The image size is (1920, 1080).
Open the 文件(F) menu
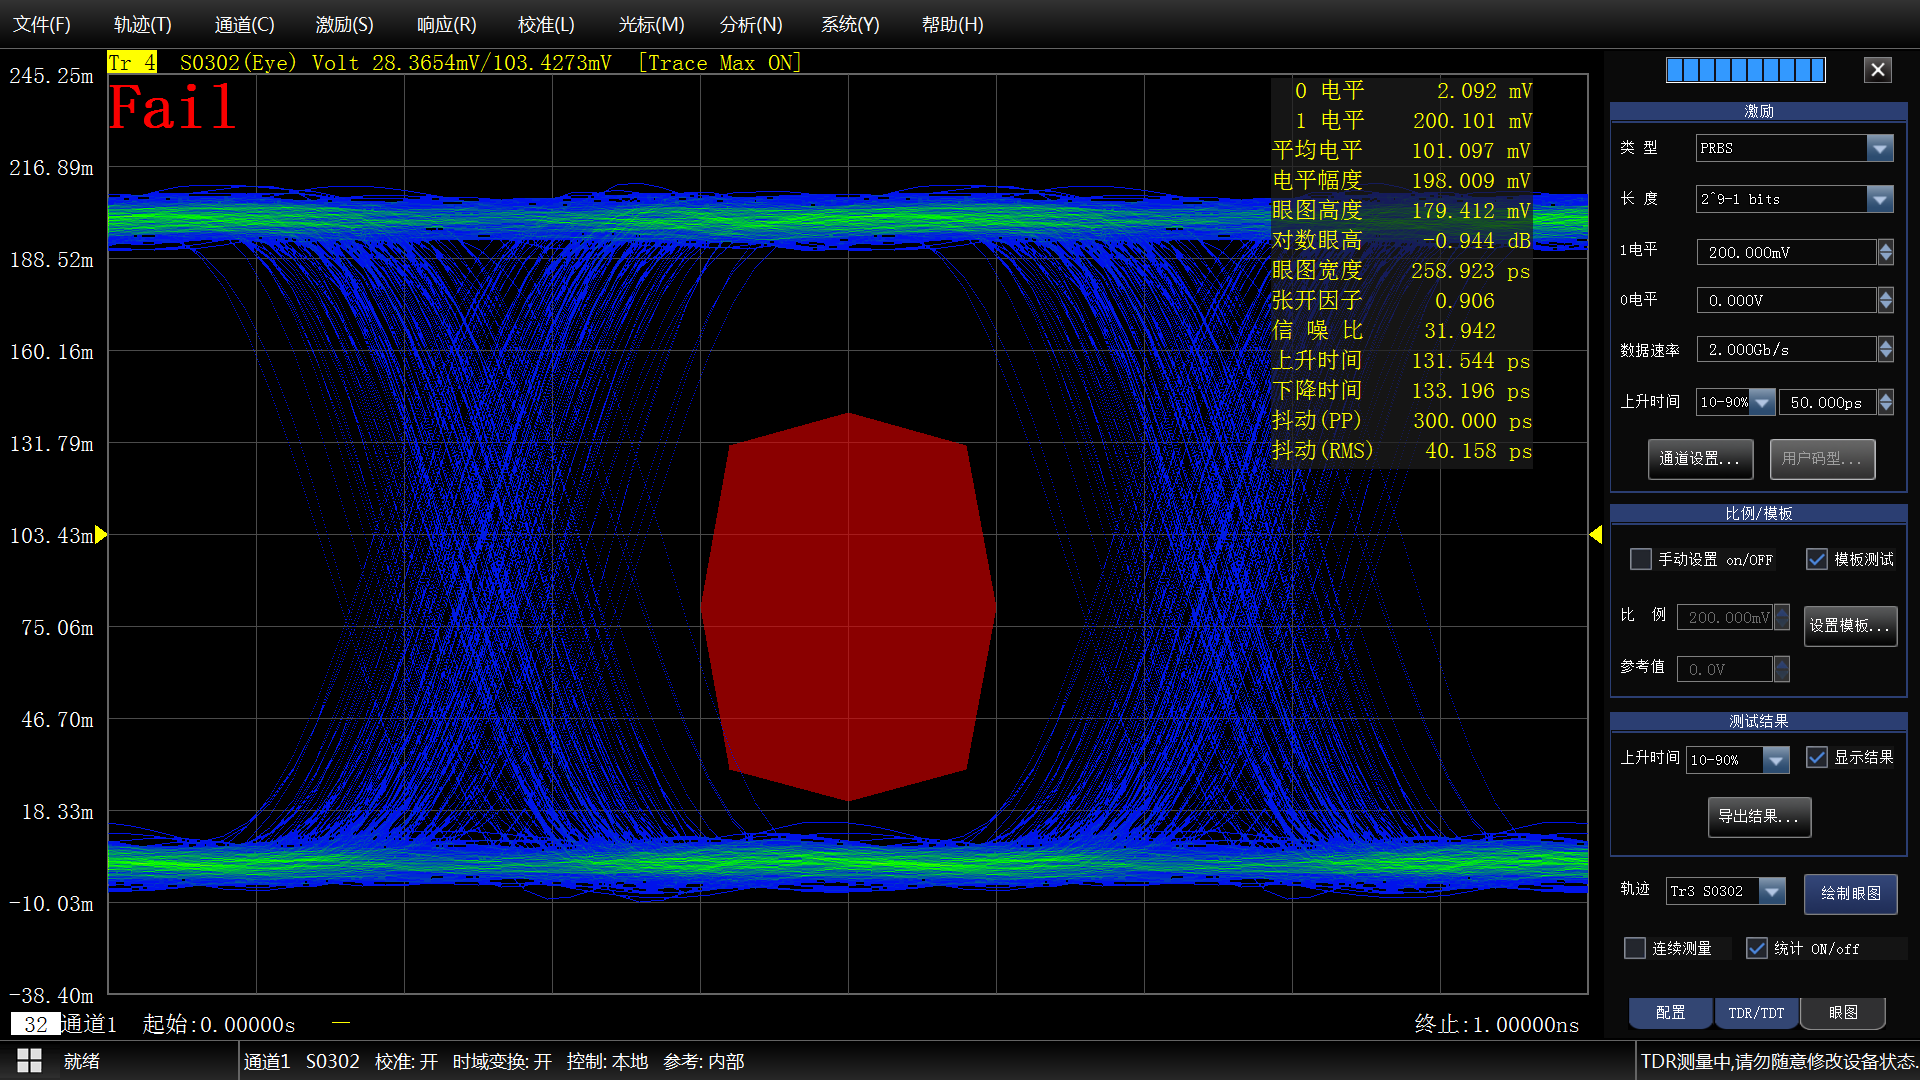(42, 24)
